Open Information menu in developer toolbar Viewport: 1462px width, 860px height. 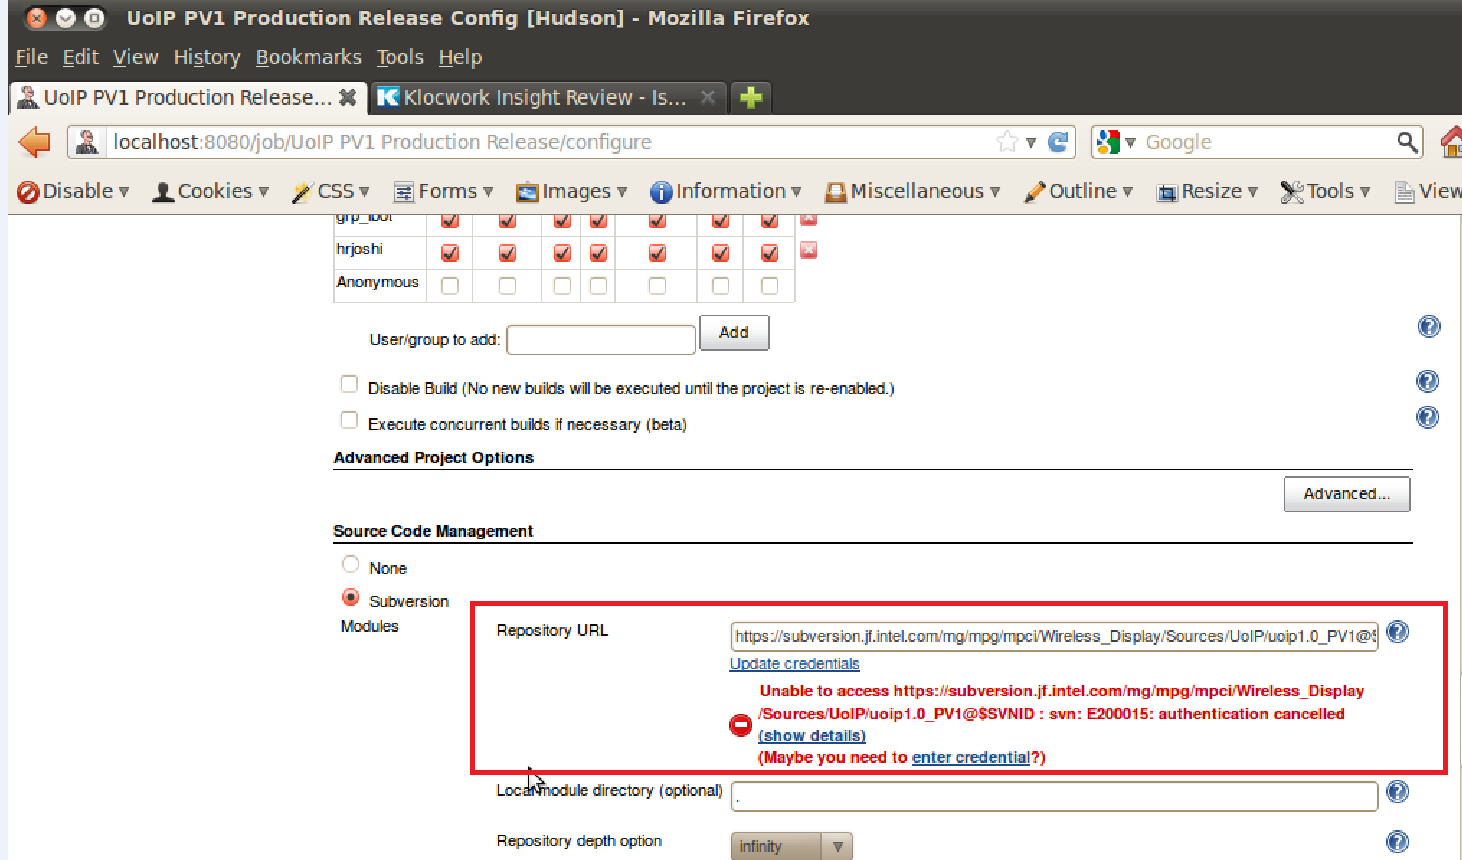coord(726,191)
